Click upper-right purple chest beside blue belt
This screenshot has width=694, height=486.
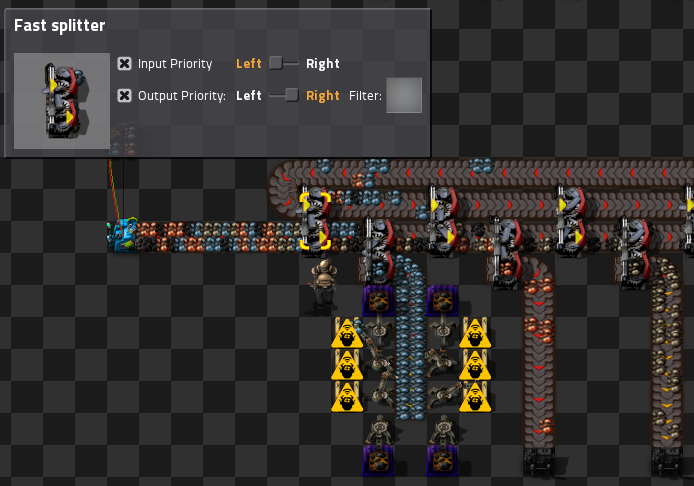[442, 301]
